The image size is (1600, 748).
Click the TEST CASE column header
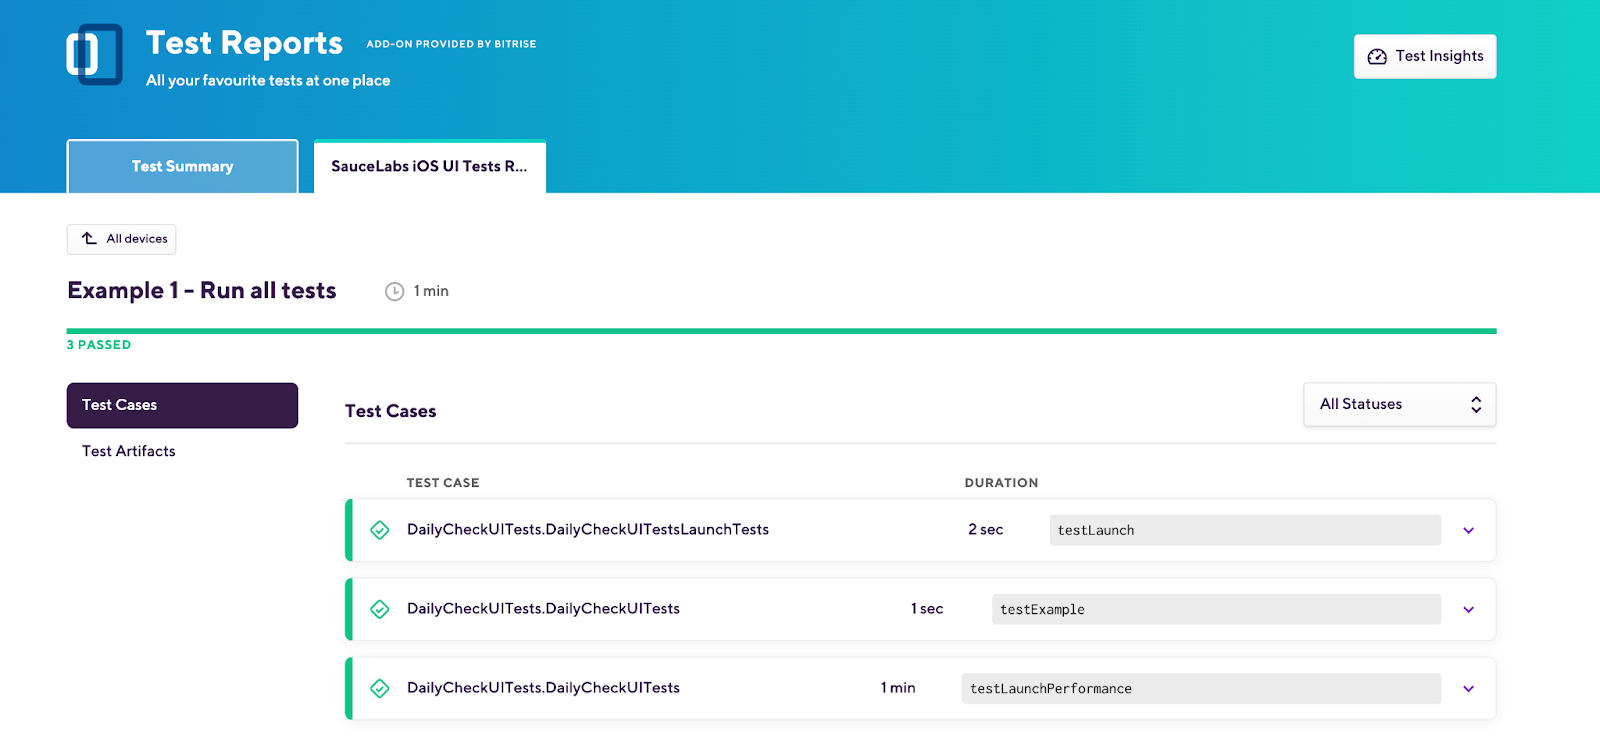(x=443, y=483)
